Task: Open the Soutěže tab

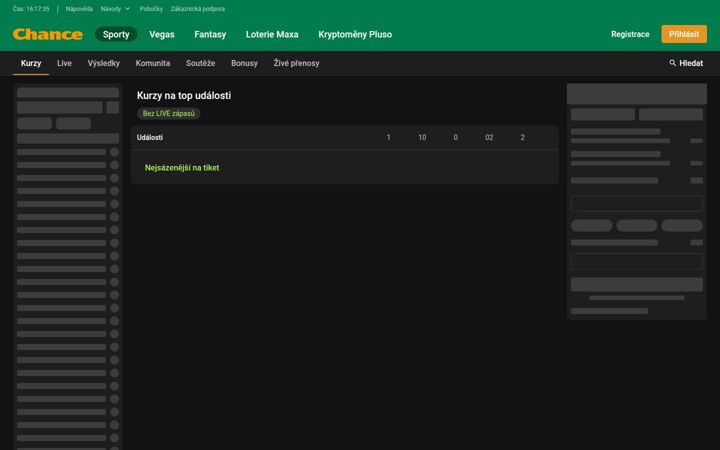Action: [200, 63]
